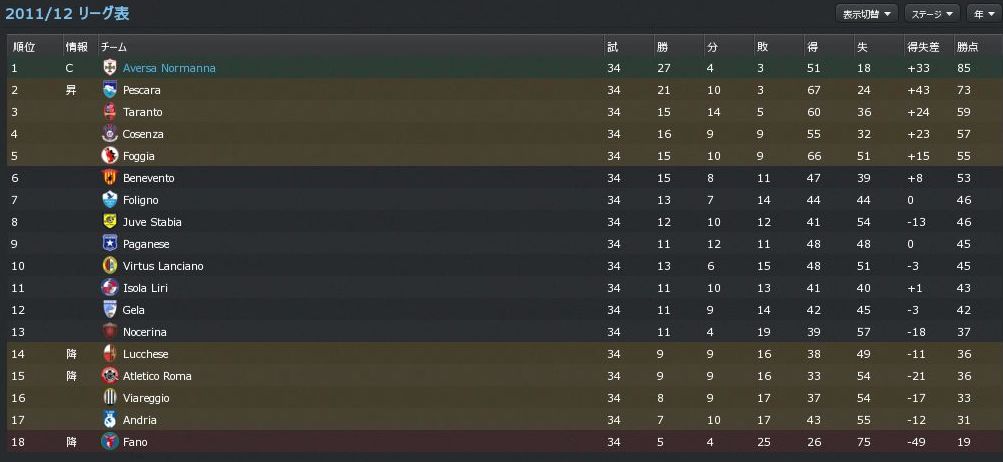This screenshot has height=462, width=1003.
Task: Click the Taranto club badge
Action: pos(110,112)
